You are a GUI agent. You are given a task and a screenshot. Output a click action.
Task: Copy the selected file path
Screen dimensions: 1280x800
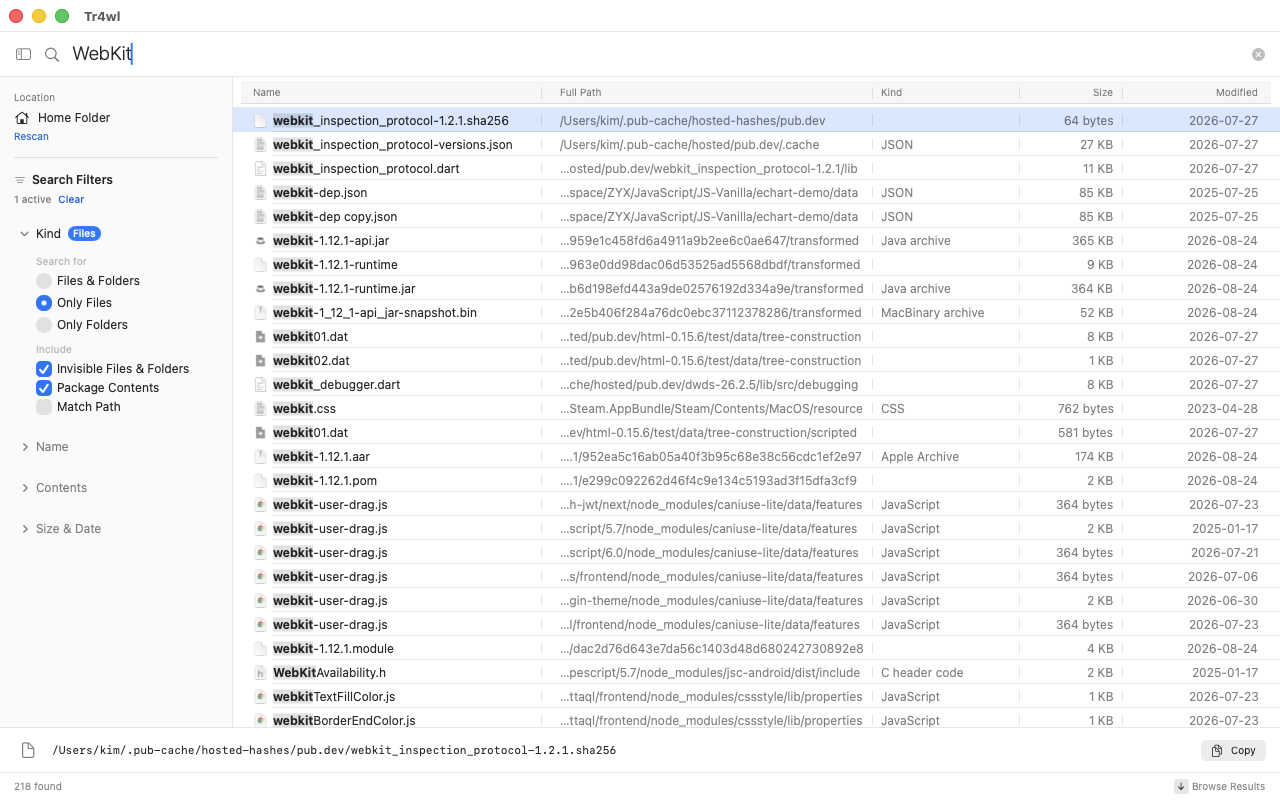1233,750
